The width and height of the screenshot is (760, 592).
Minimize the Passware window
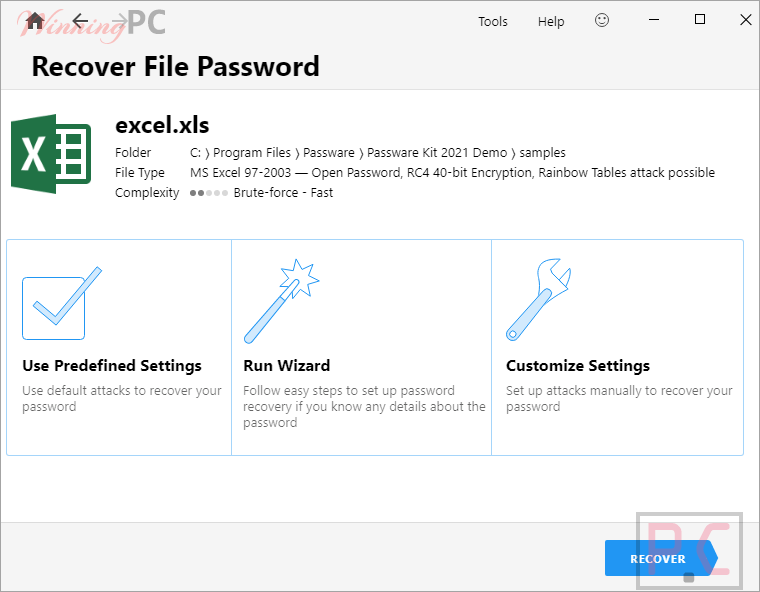654,20
